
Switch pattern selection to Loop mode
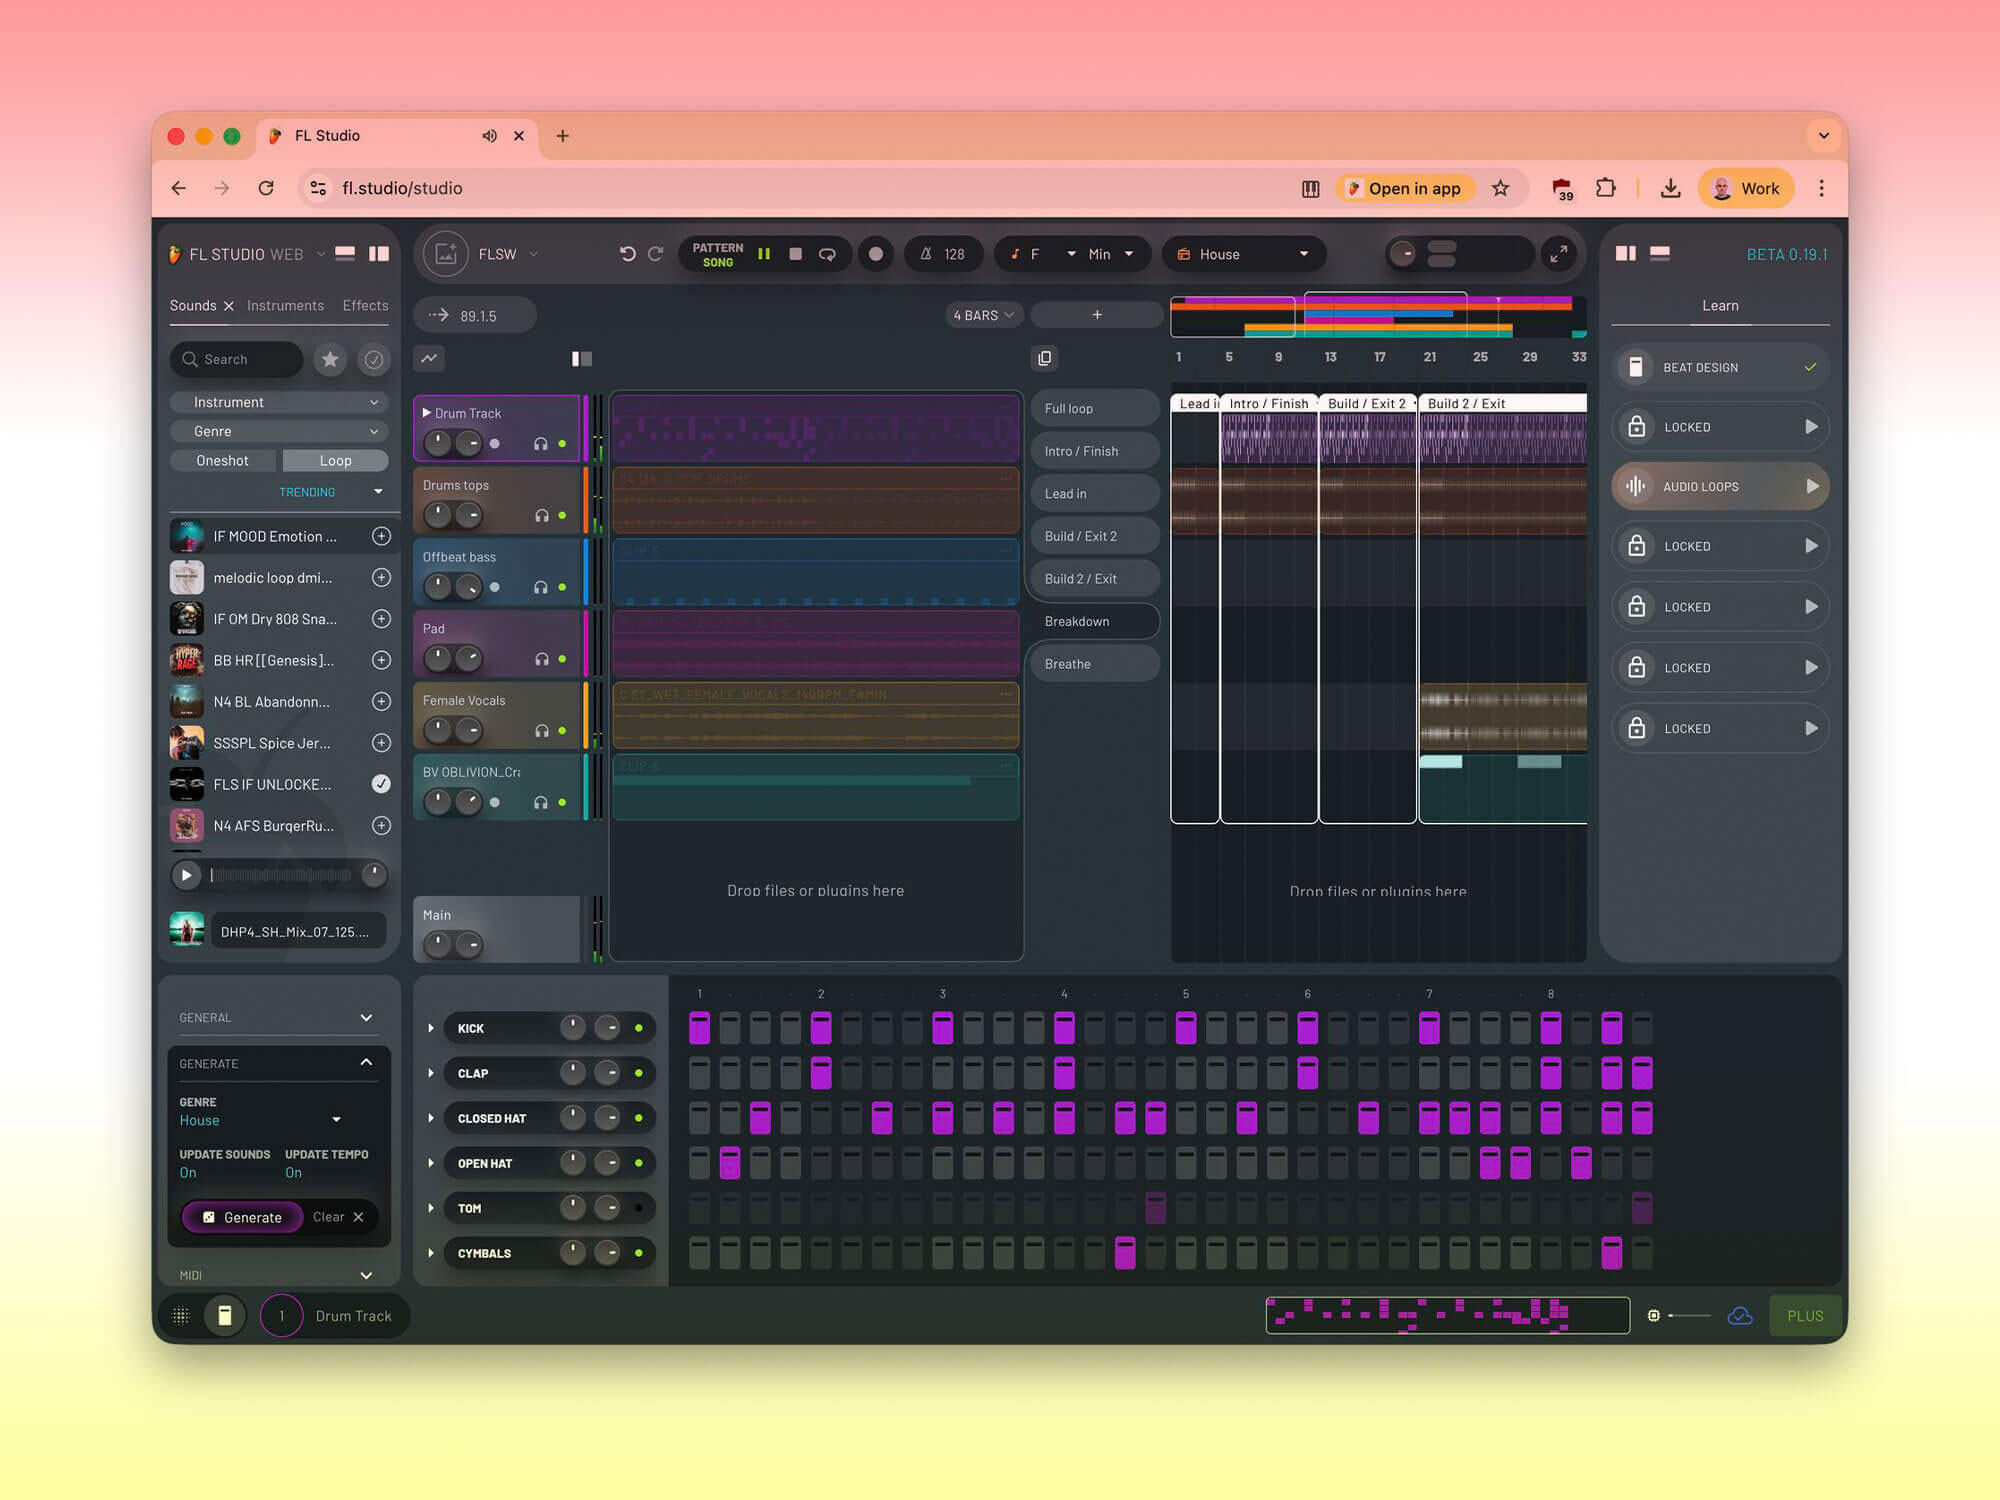335,460
